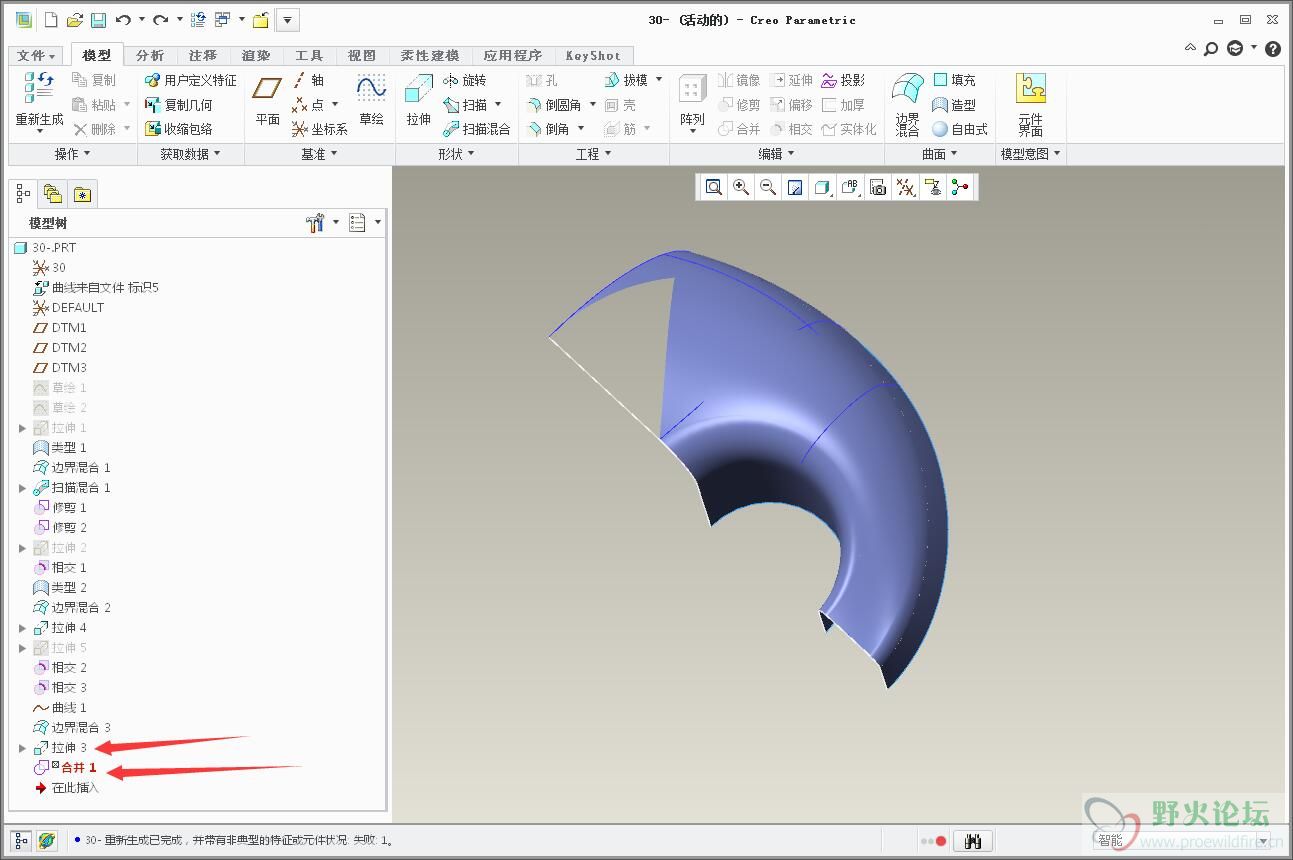Screen dimensions: 1293x860
Task: Open the 曲面 group dropdown
Action: [x=940, y=154]
